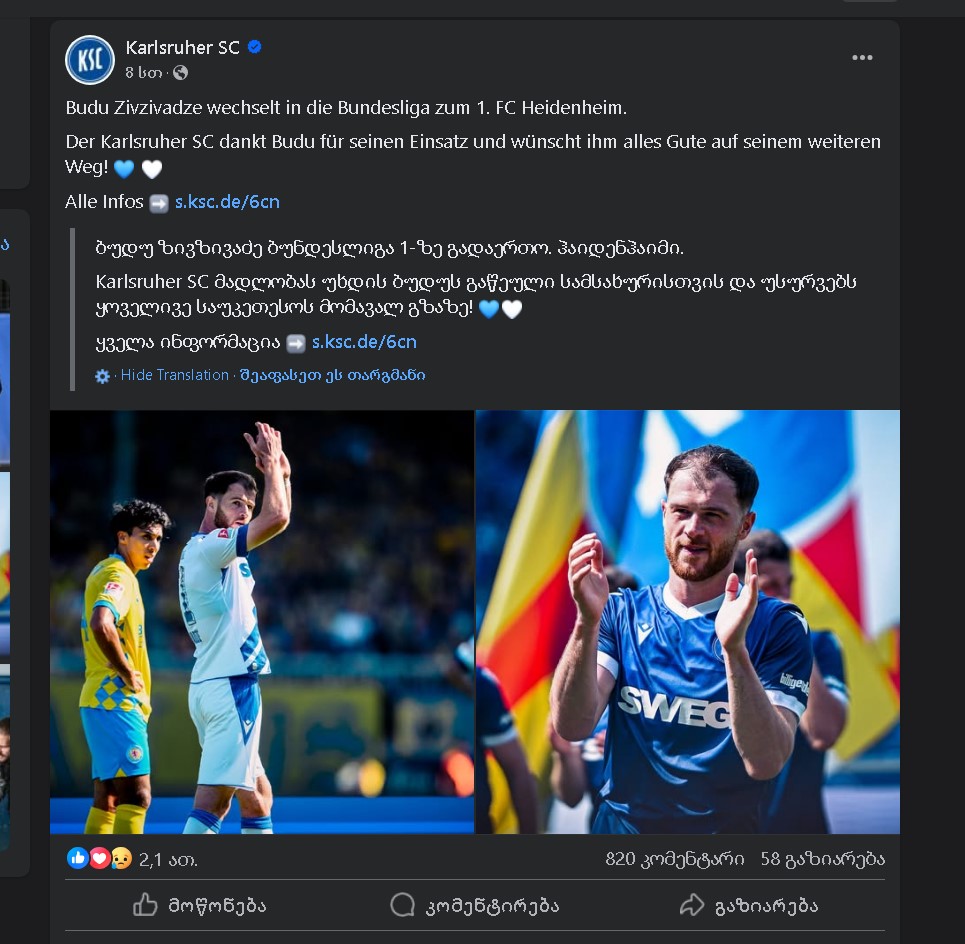Viewport: 965px width, 944px height.
Task: View the 58 shares list
Action: click(x=822, y=859)
